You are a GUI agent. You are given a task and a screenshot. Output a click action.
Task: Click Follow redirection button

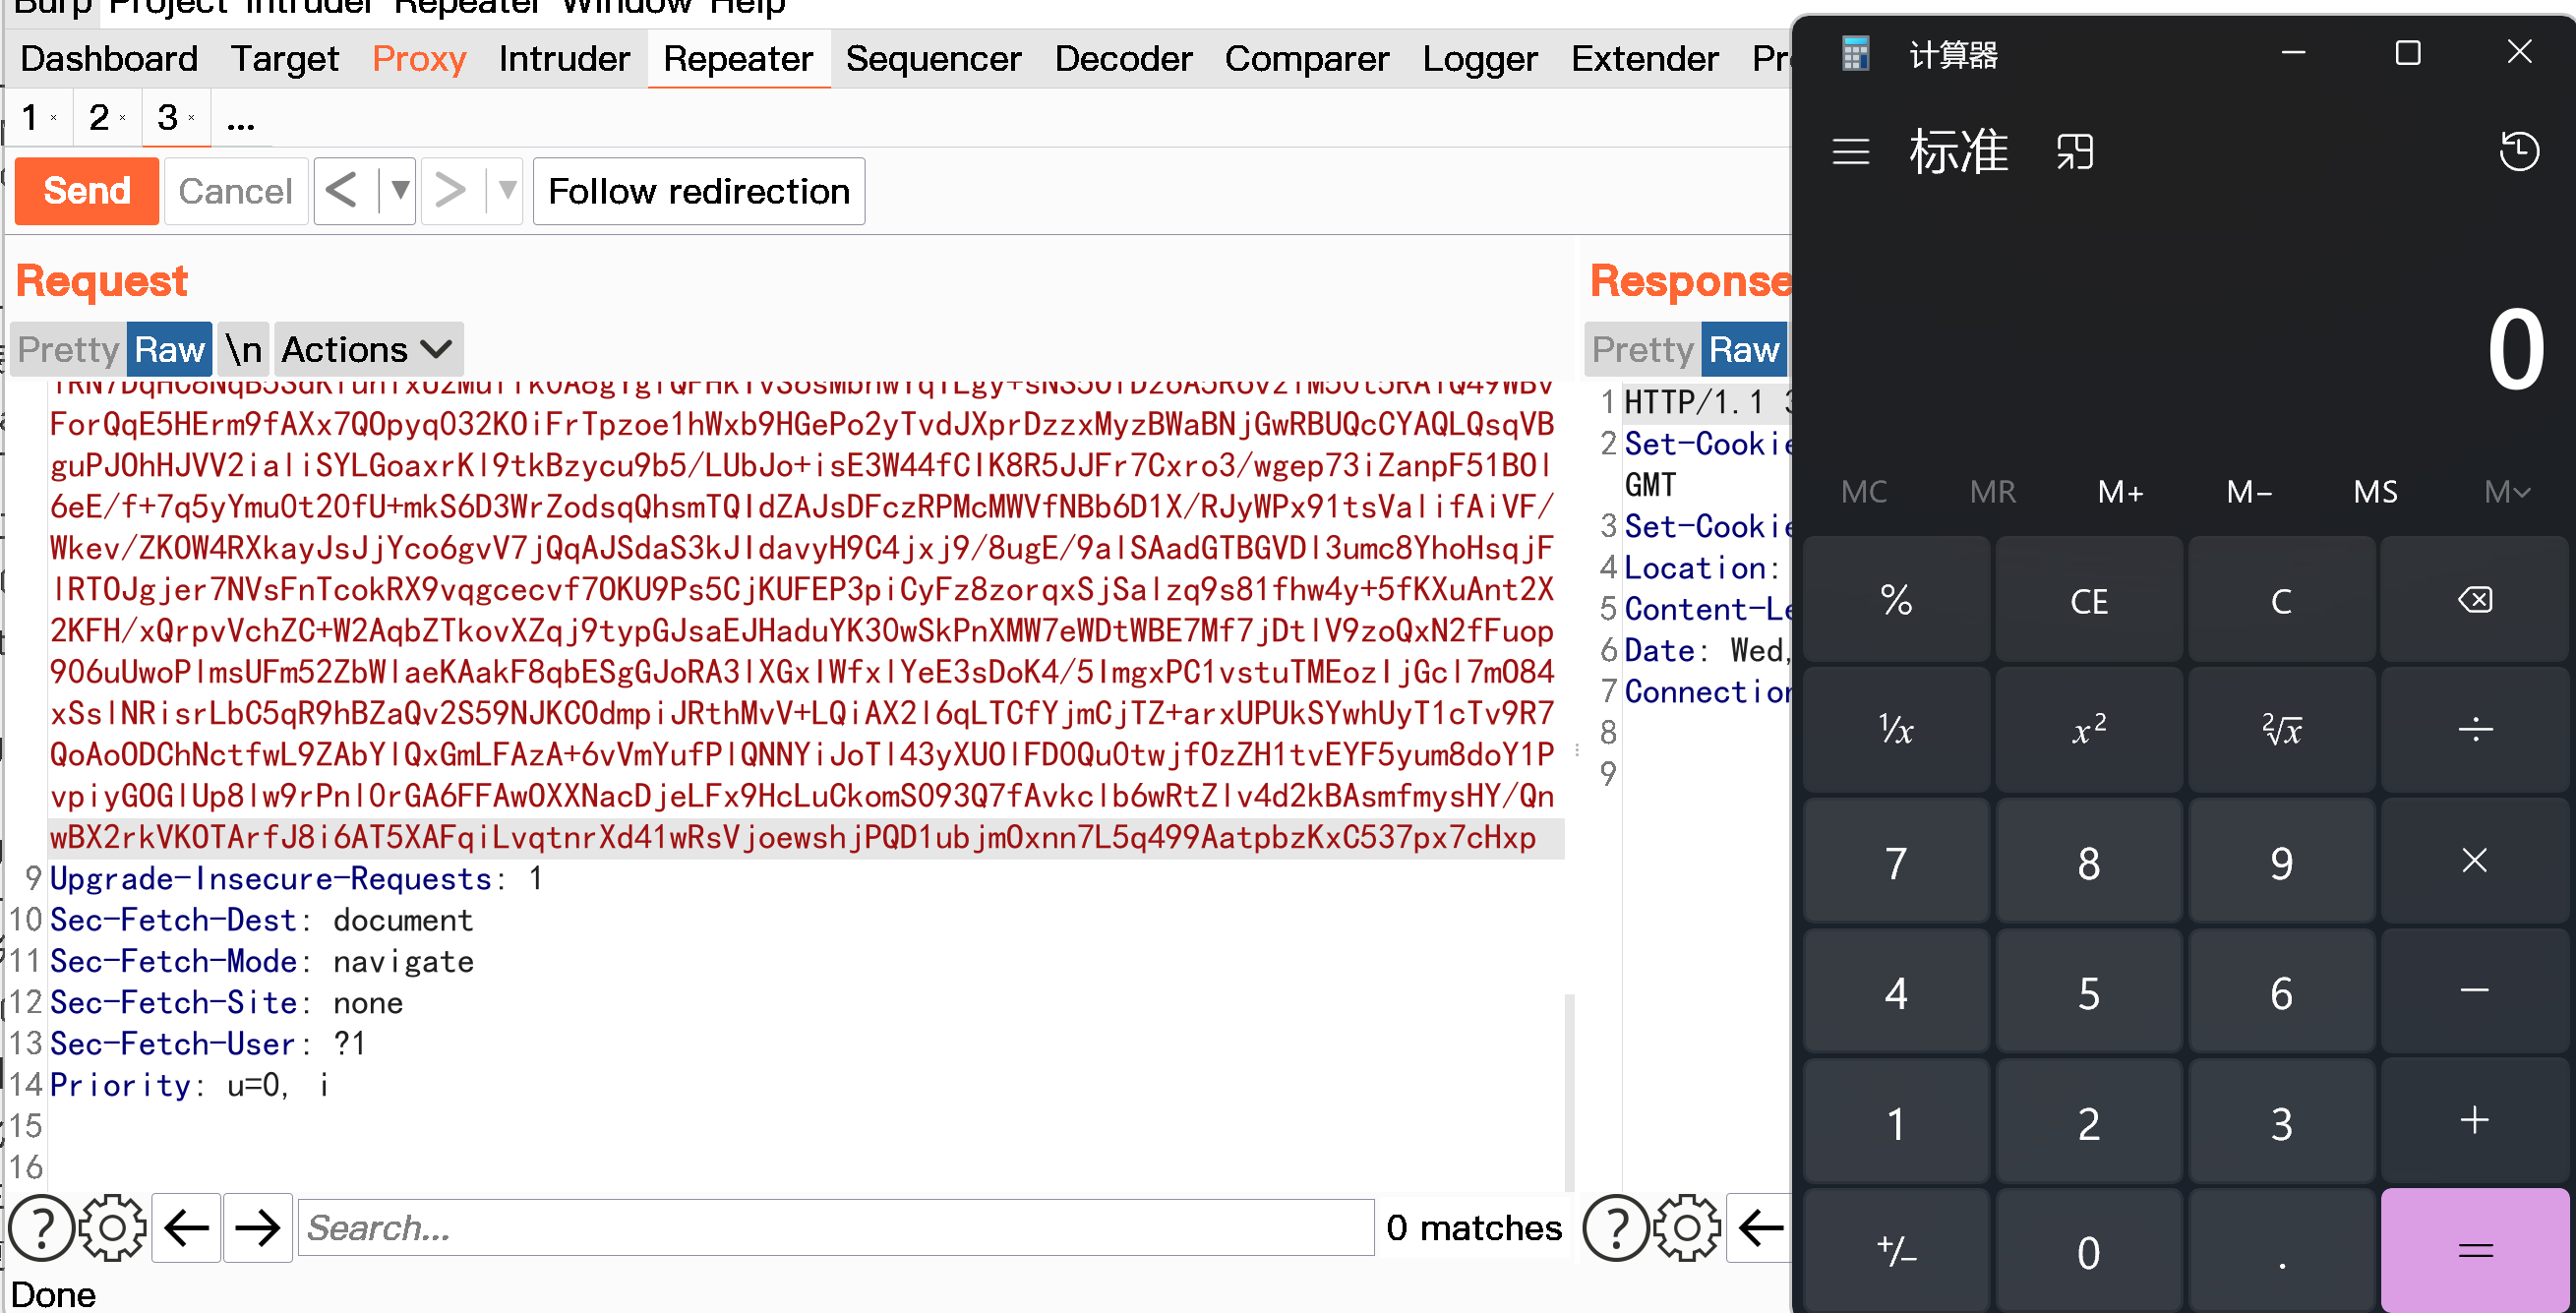pos(699,191)
